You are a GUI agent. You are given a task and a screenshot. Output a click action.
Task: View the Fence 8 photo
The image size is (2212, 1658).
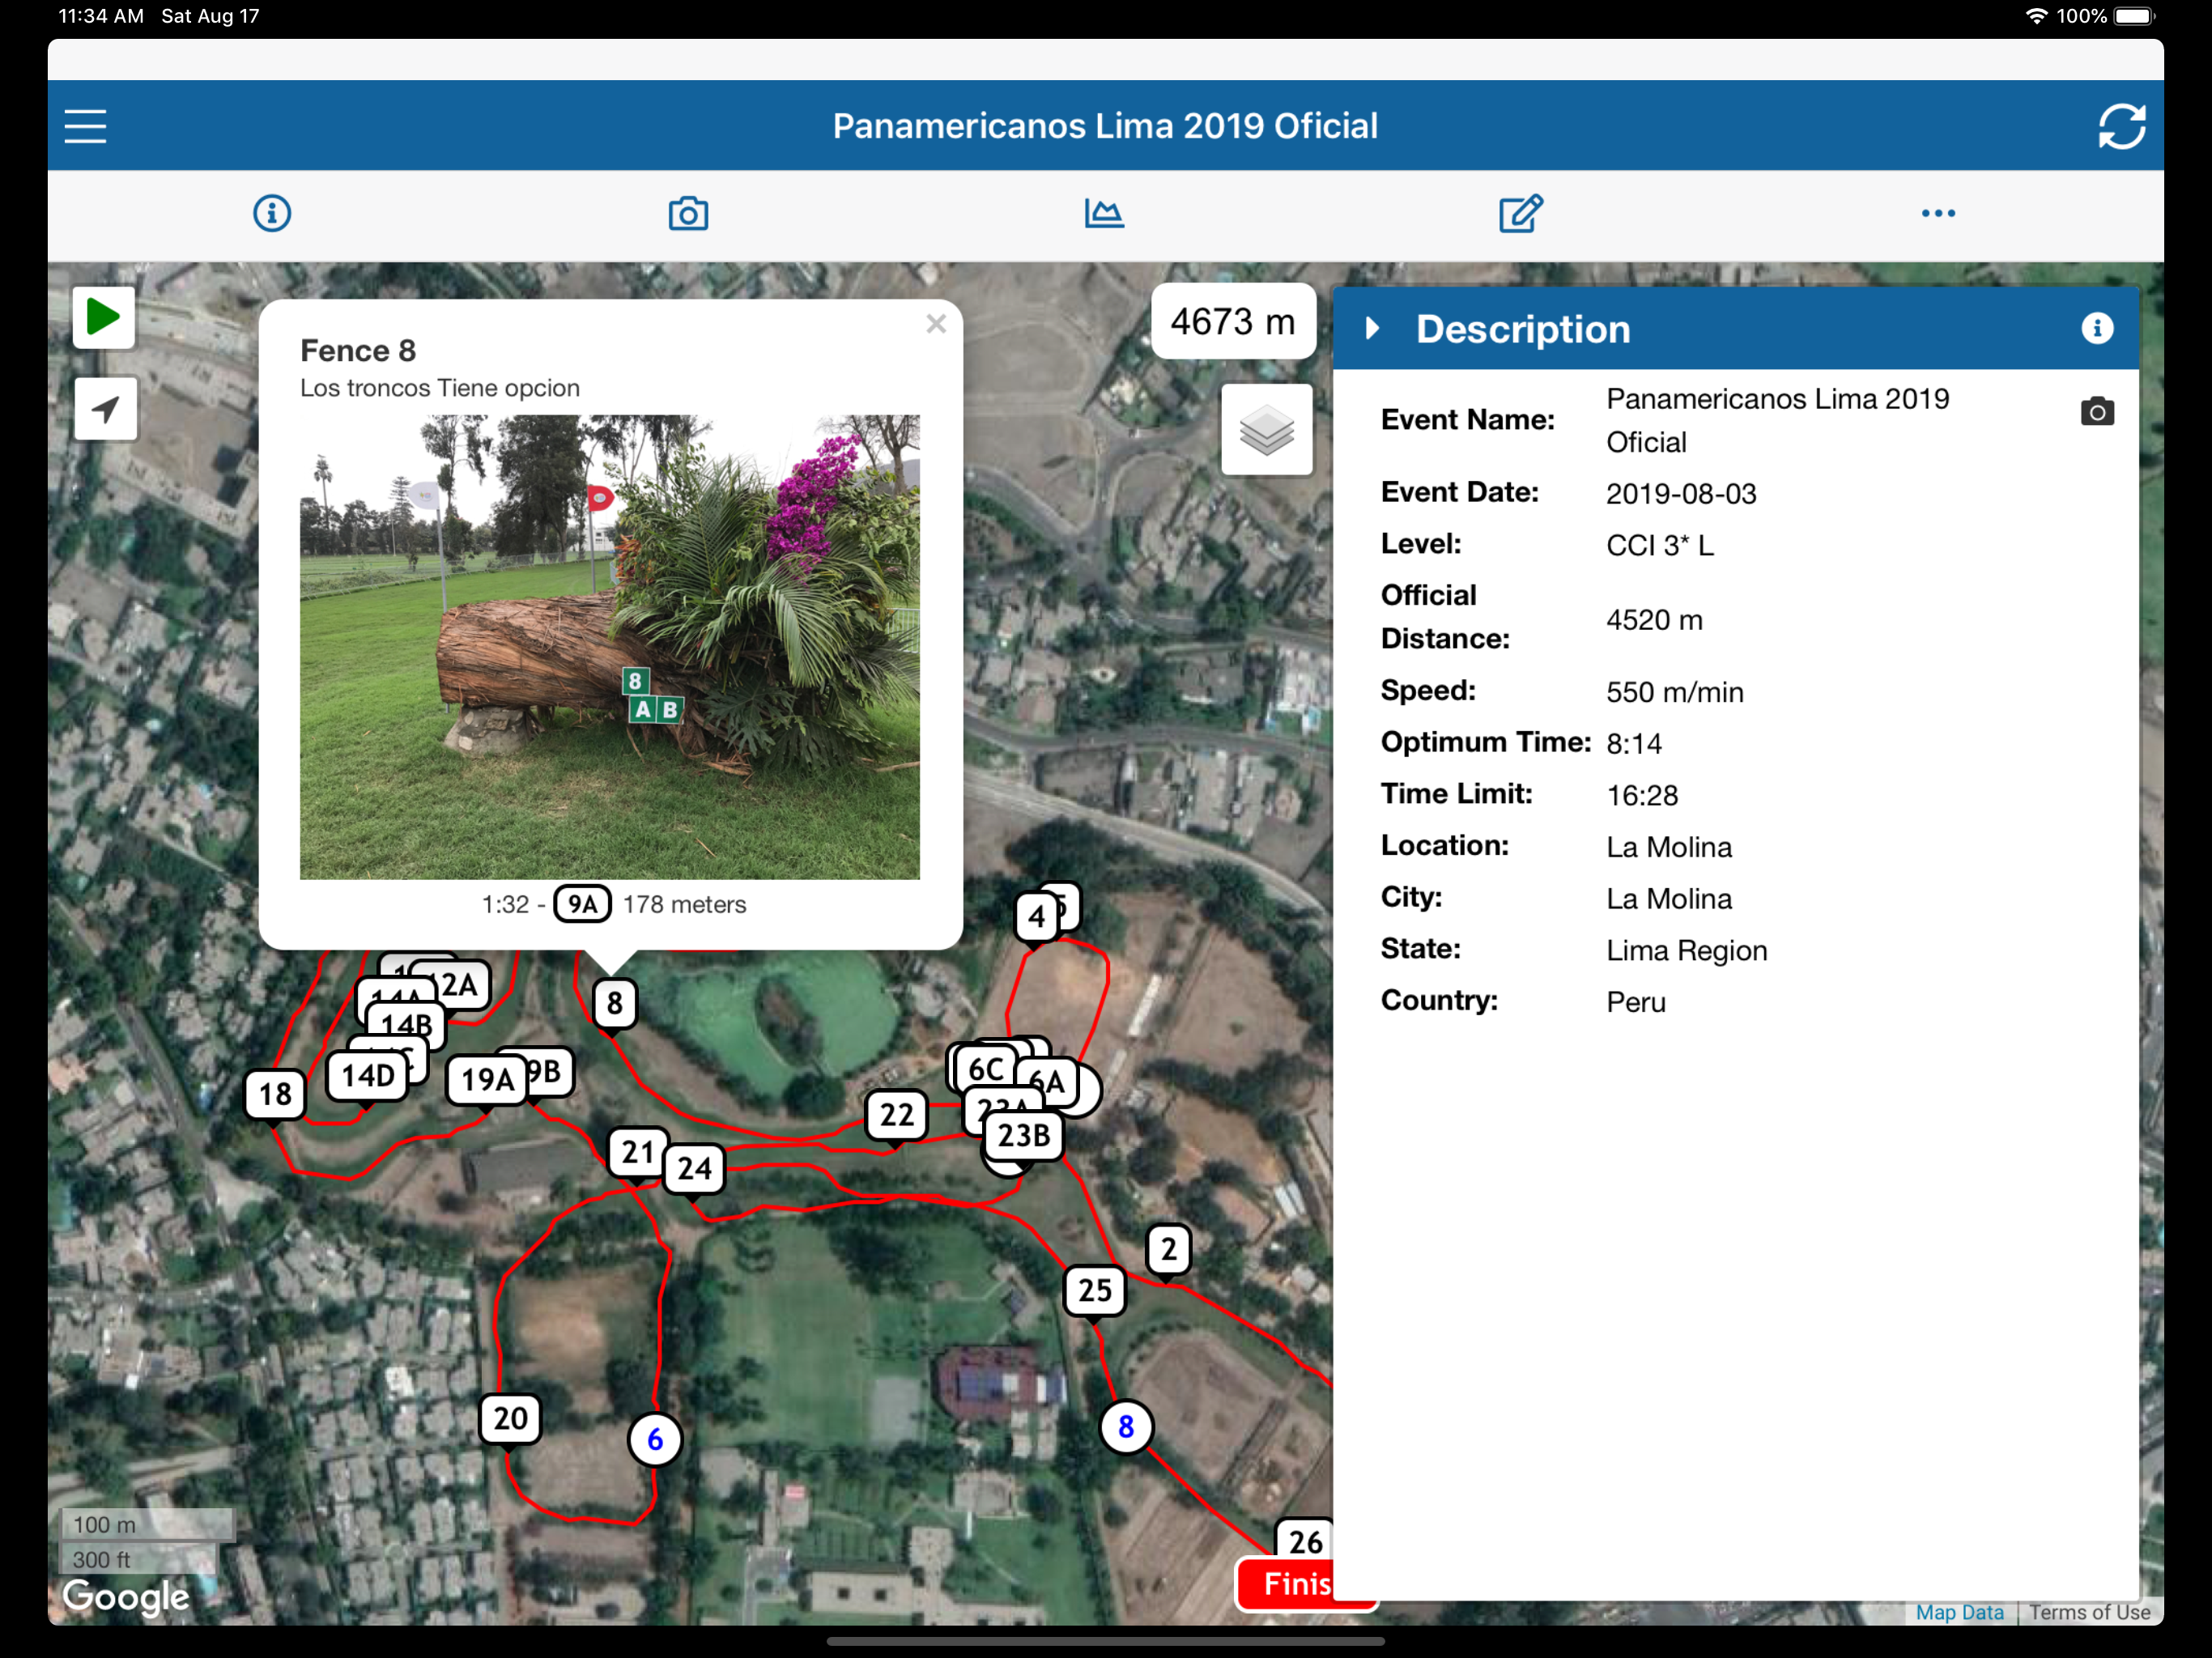[x=610, y=647]
